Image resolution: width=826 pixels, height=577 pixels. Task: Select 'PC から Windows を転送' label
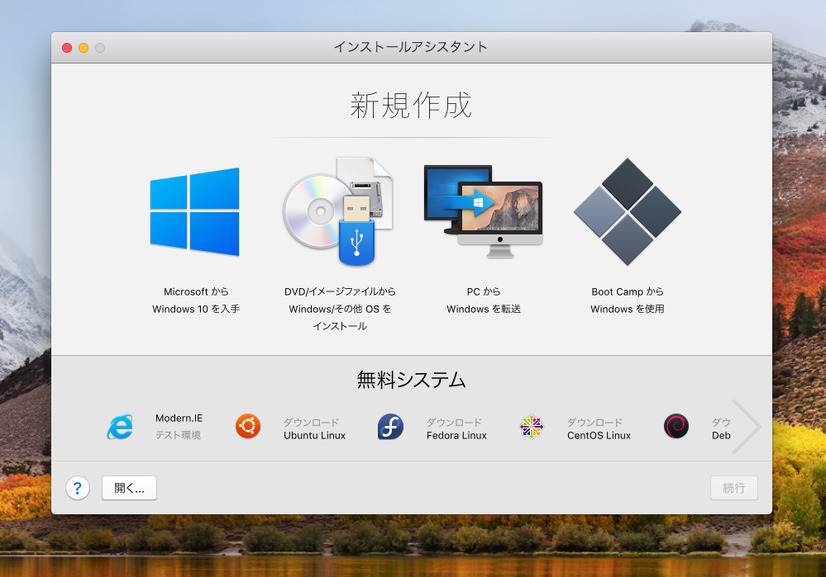[x=484, y=300]
